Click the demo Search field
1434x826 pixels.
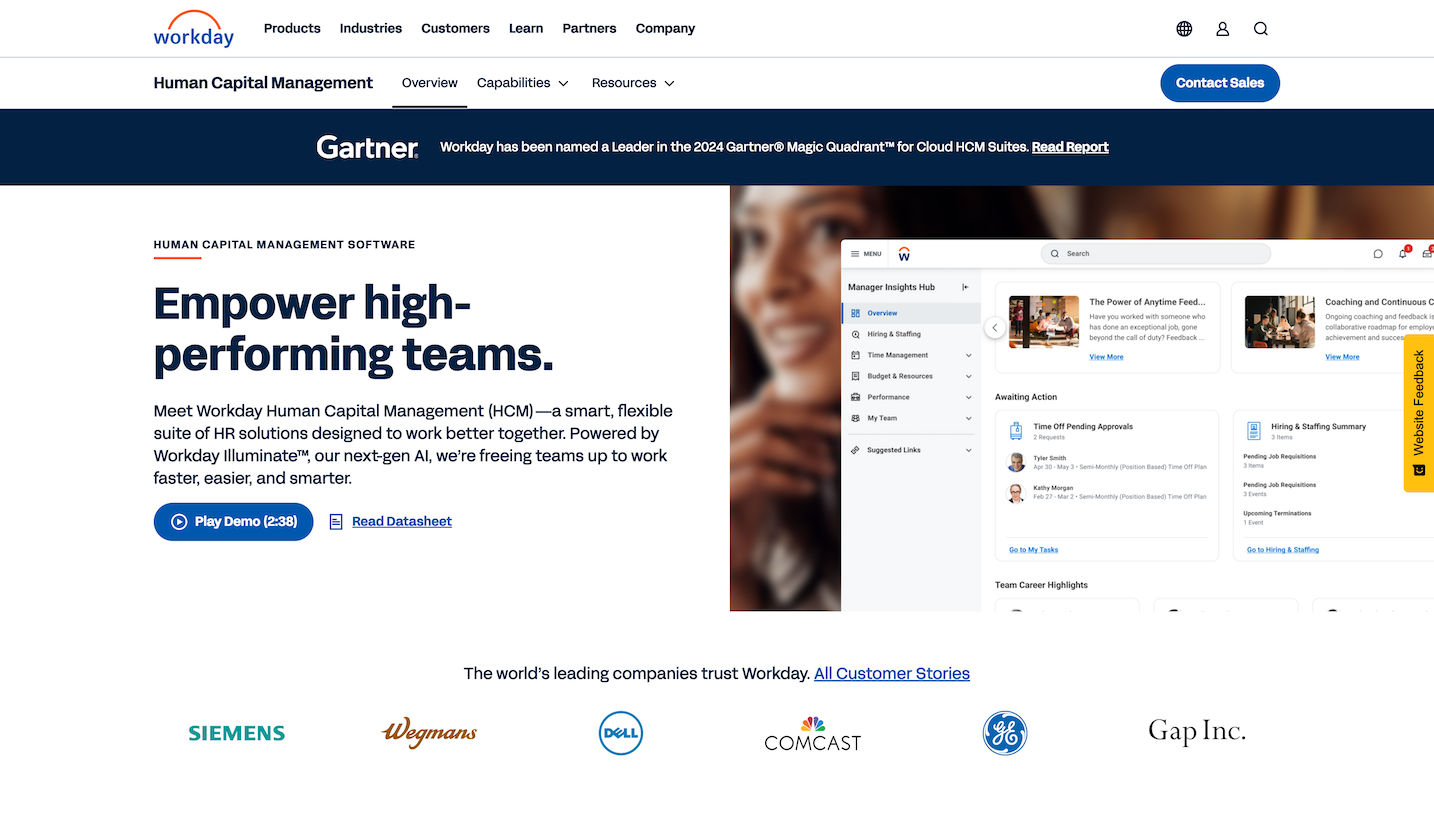click(x=1156, y=254)
